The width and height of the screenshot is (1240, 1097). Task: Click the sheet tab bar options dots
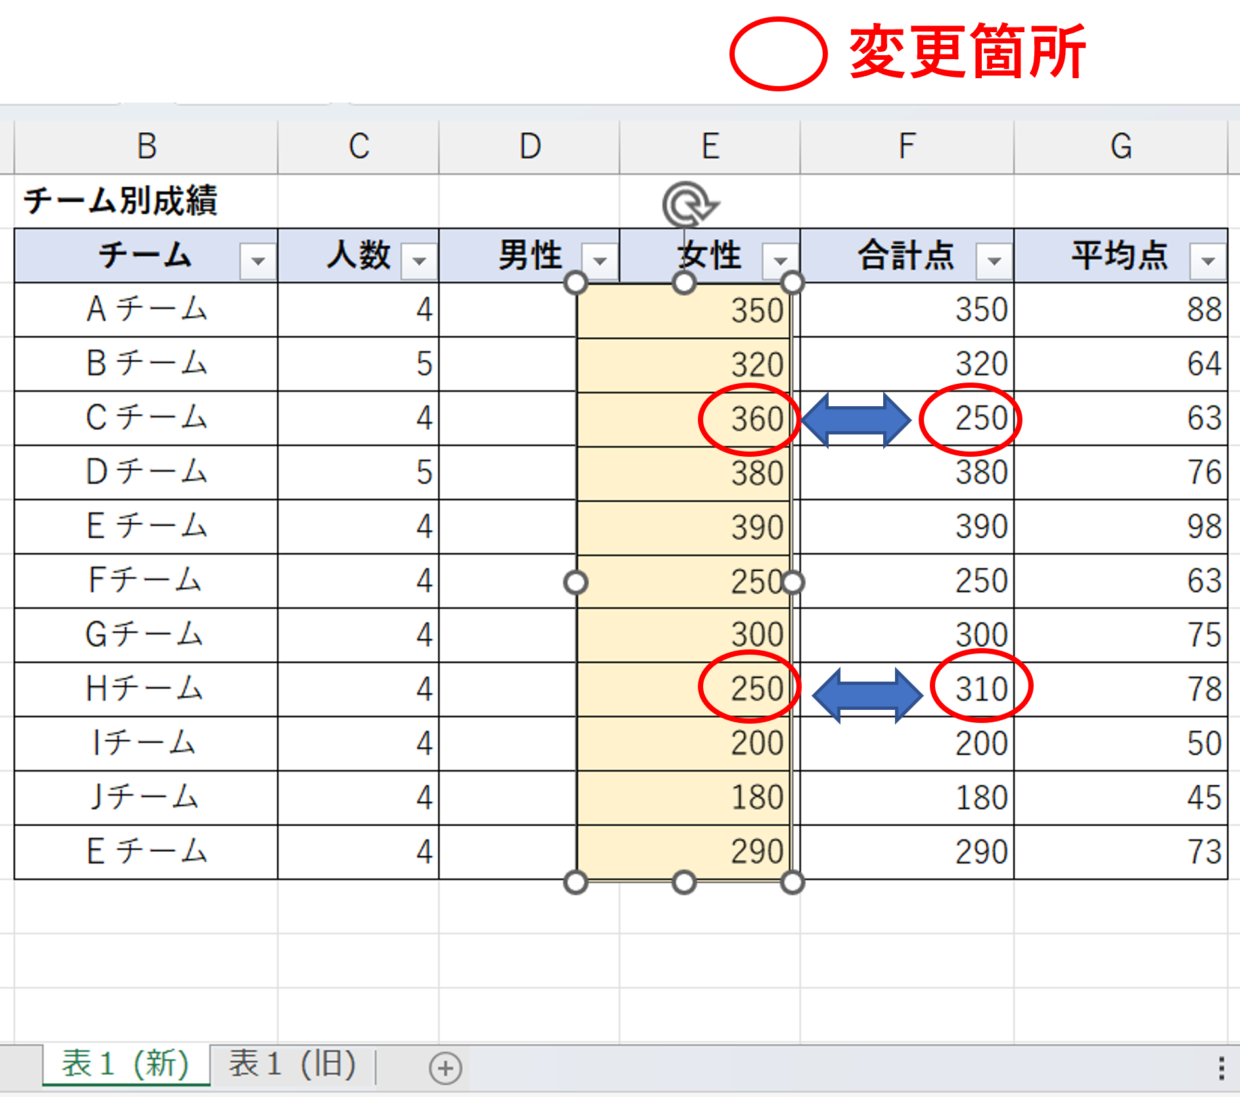point(1221,1067)
